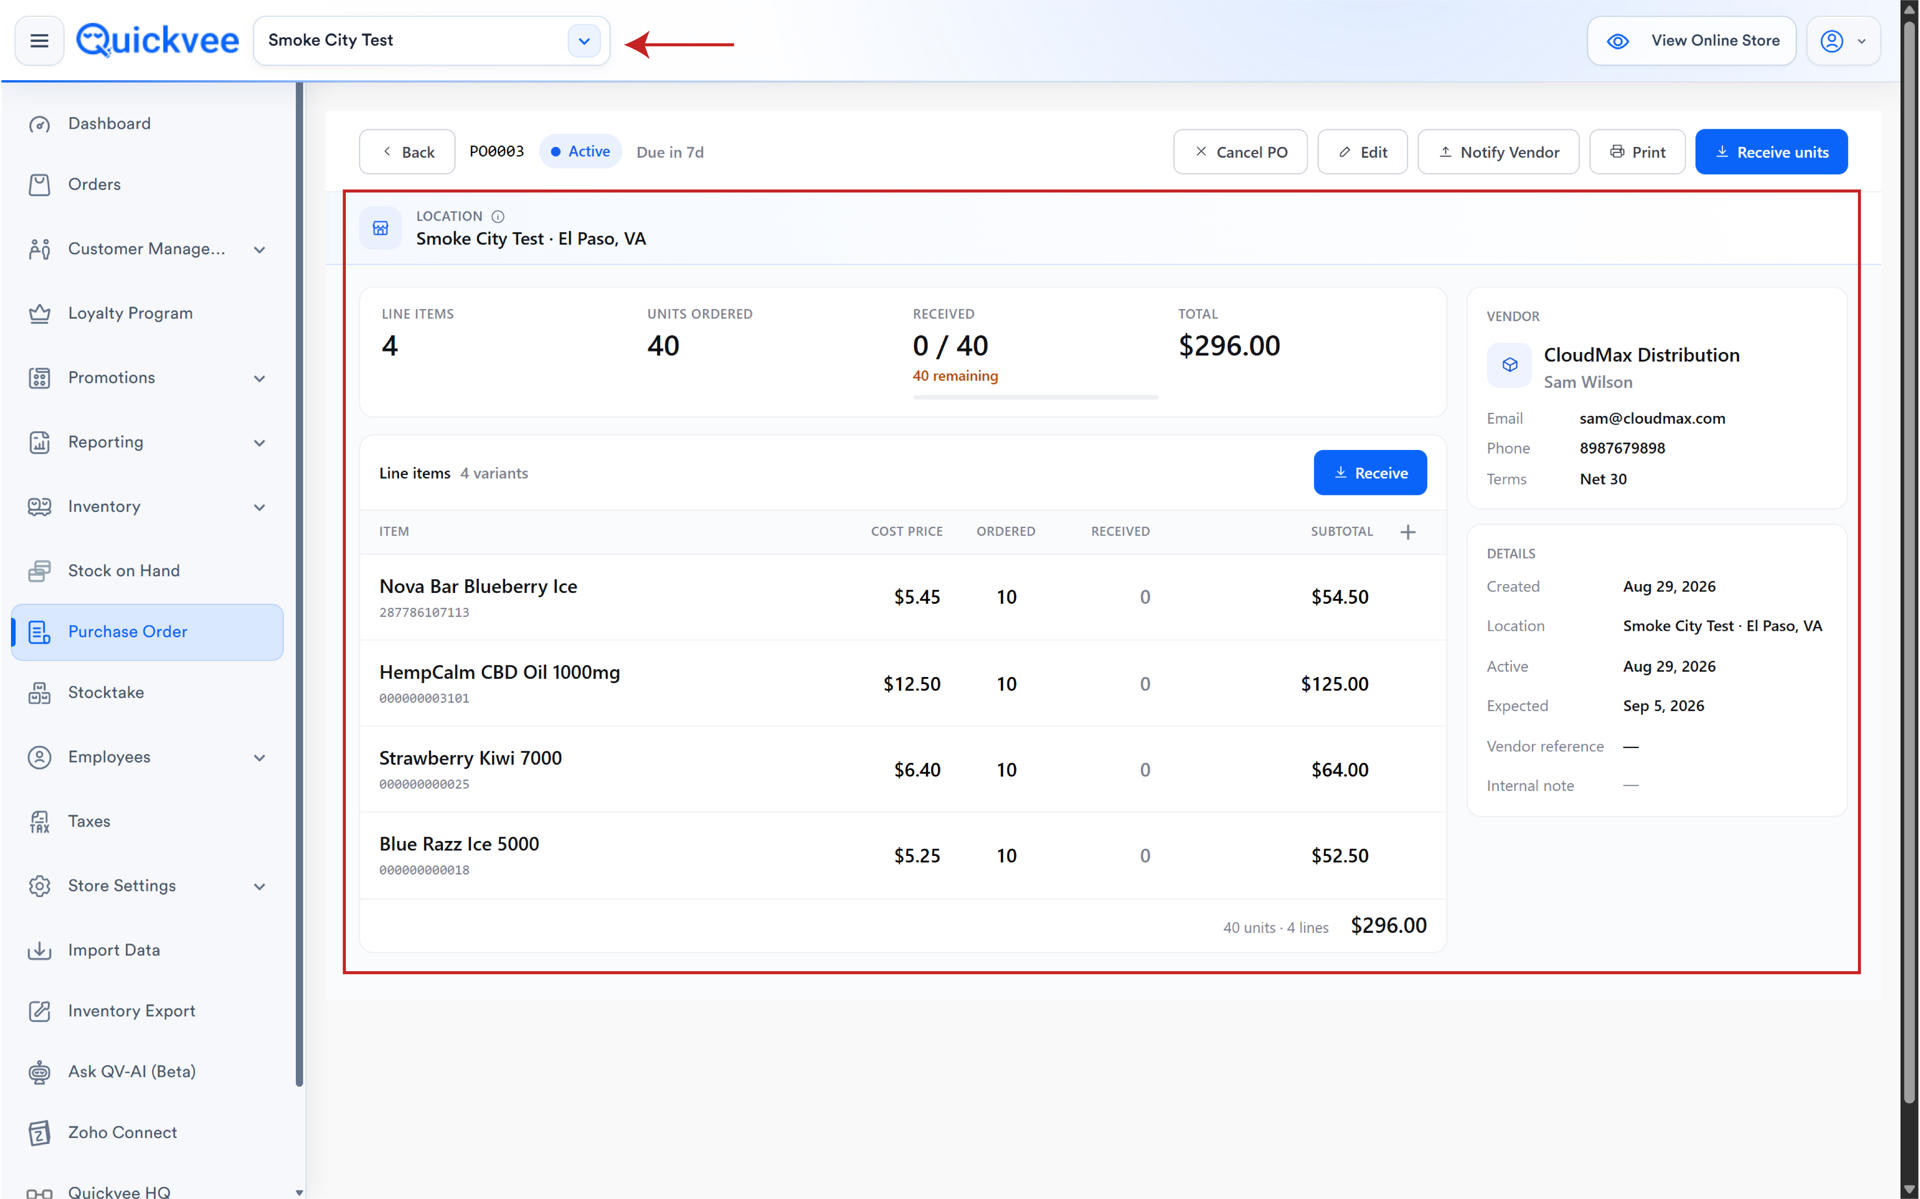Click the plus icon in table header

pyautogui.click(x=1408, y=532)
